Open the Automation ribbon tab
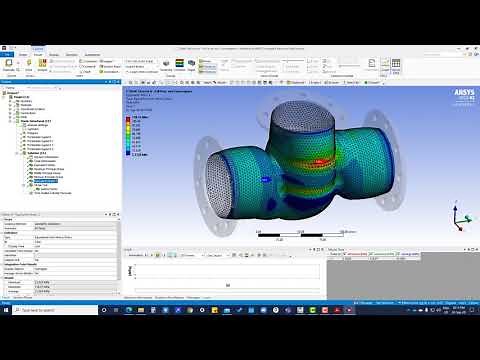Image resolution: width=480 pixels, height=360 pixels. point(92,55)
